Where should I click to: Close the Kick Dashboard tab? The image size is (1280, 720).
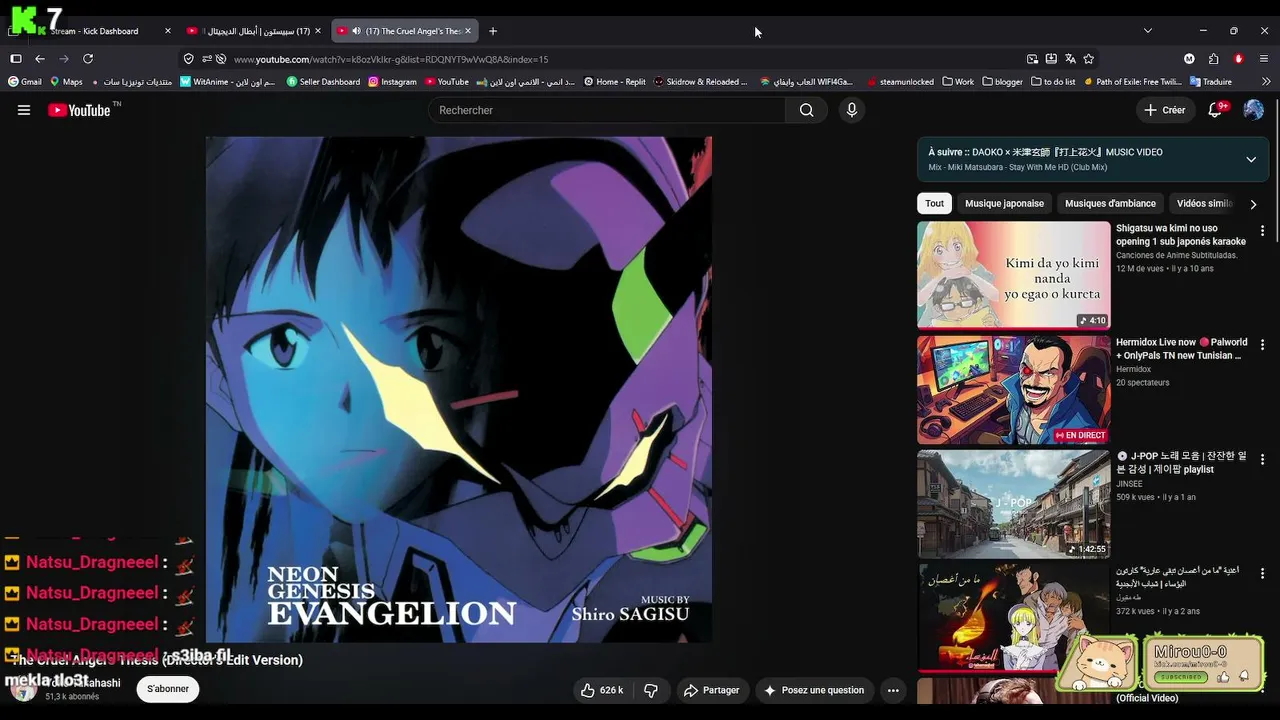pos(168,31)
